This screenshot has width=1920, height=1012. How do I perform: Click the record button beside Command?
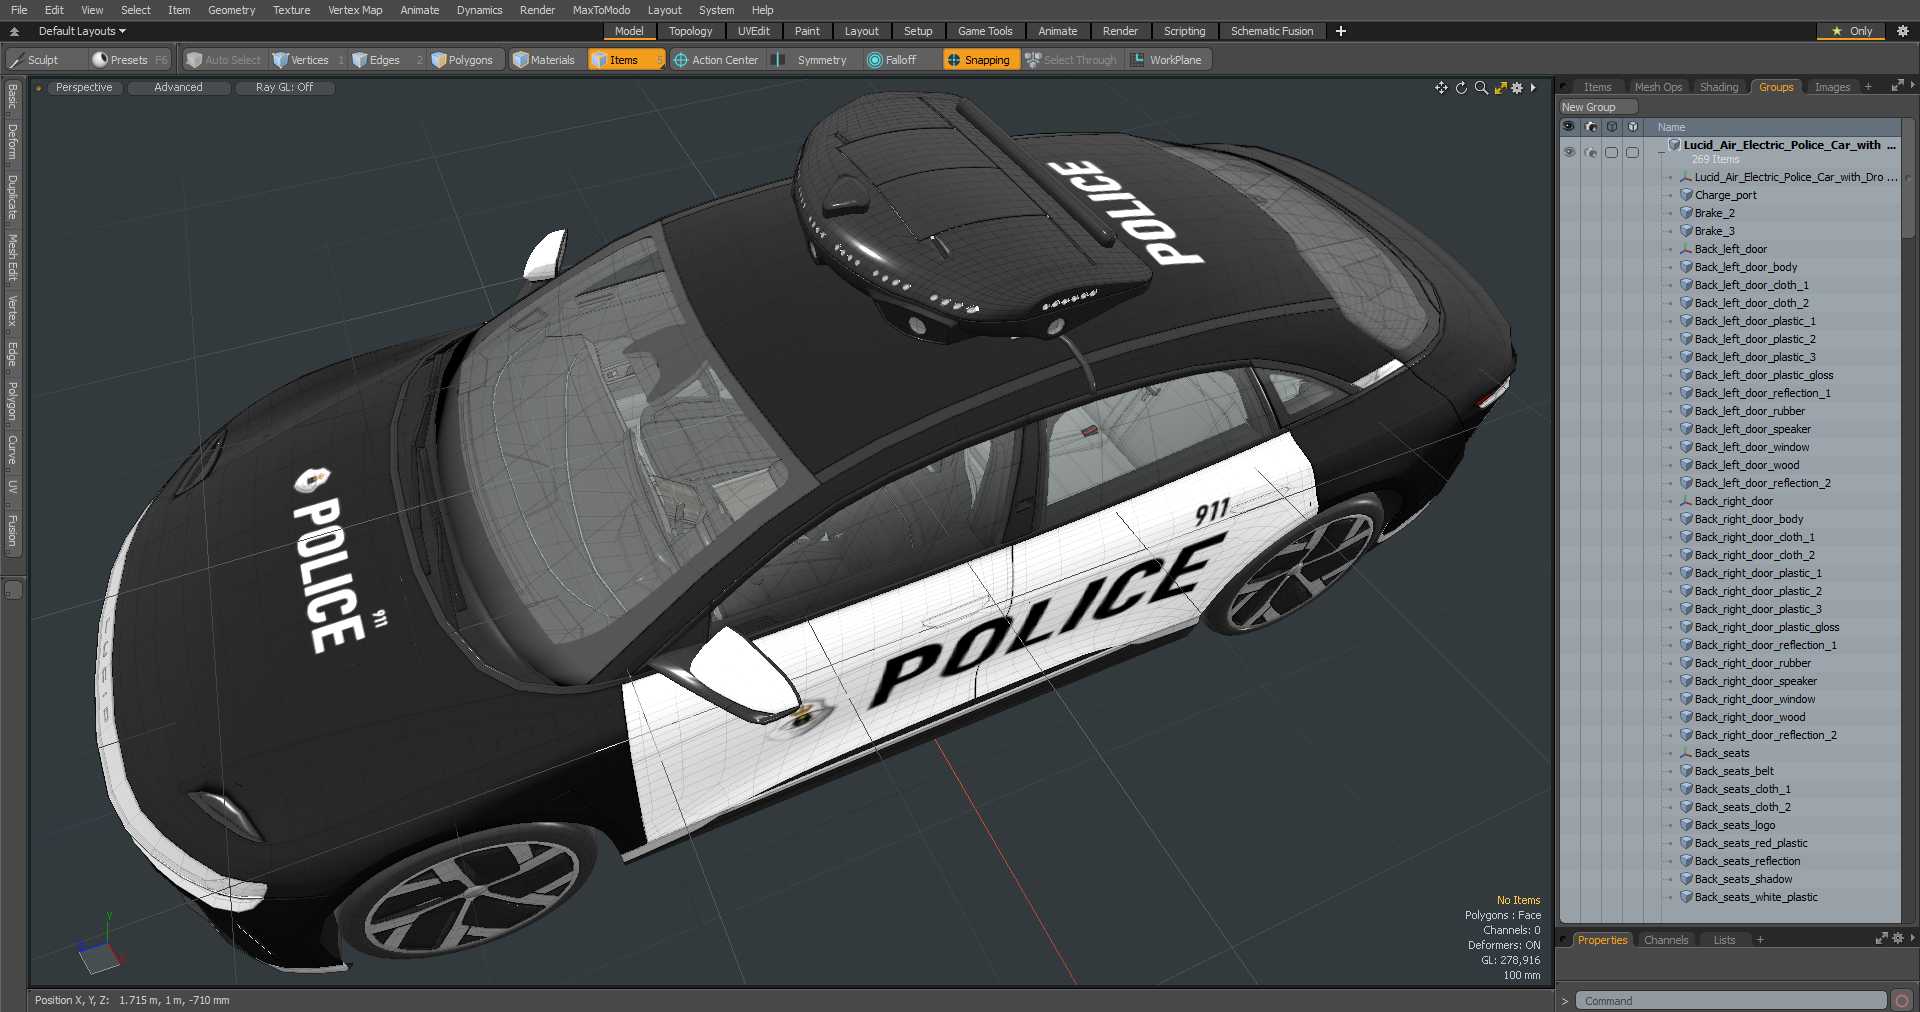click(1902, 1000)
